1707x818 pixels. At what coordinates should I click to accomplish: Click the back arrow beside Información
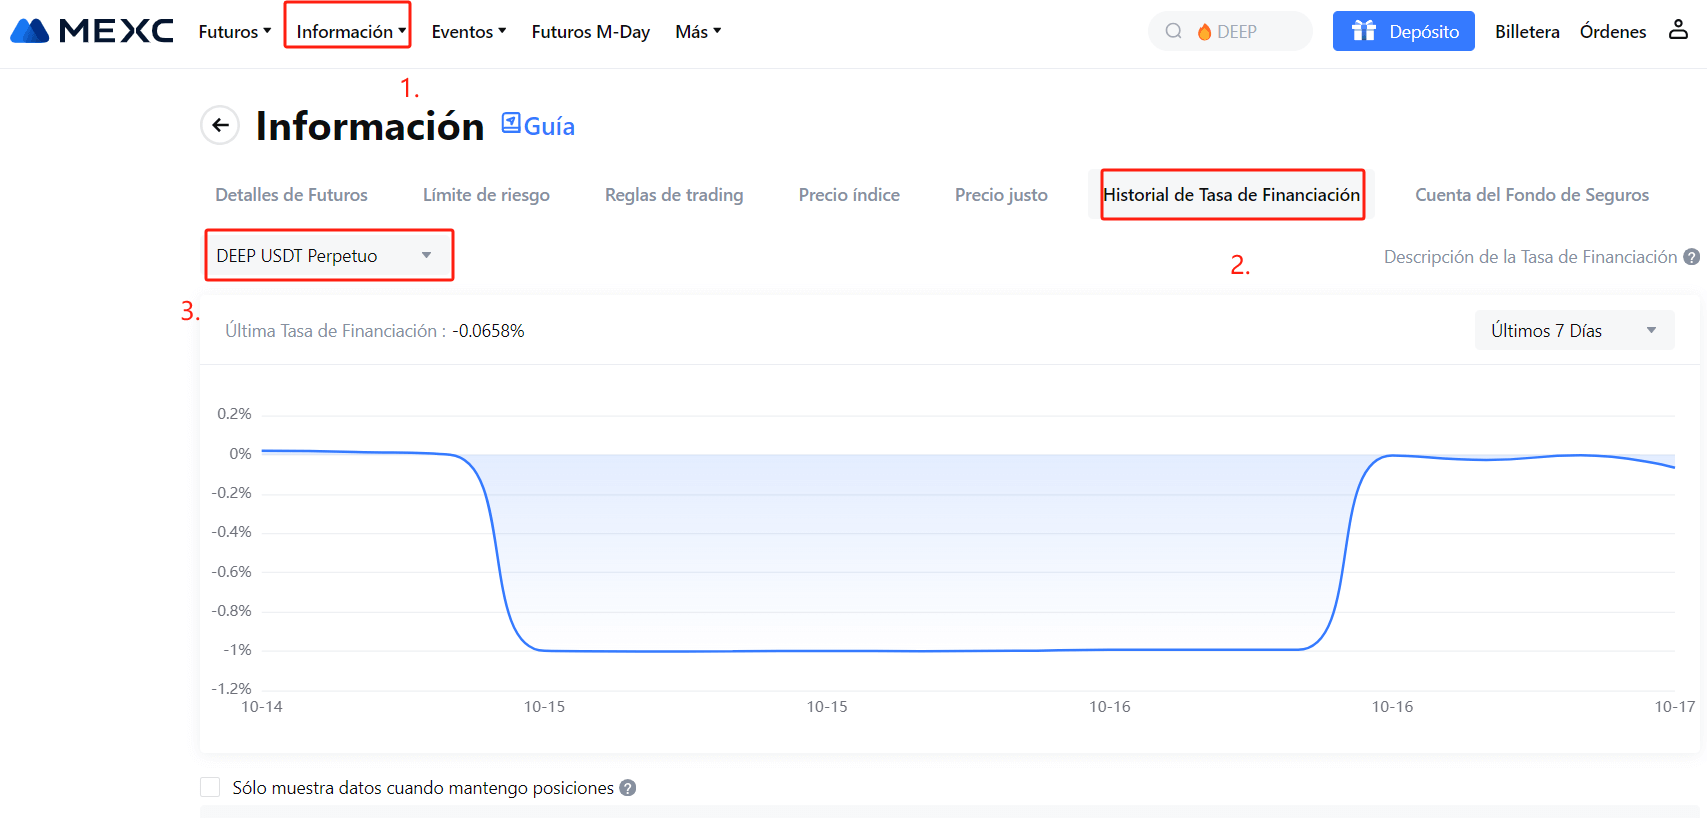point(220,126)
